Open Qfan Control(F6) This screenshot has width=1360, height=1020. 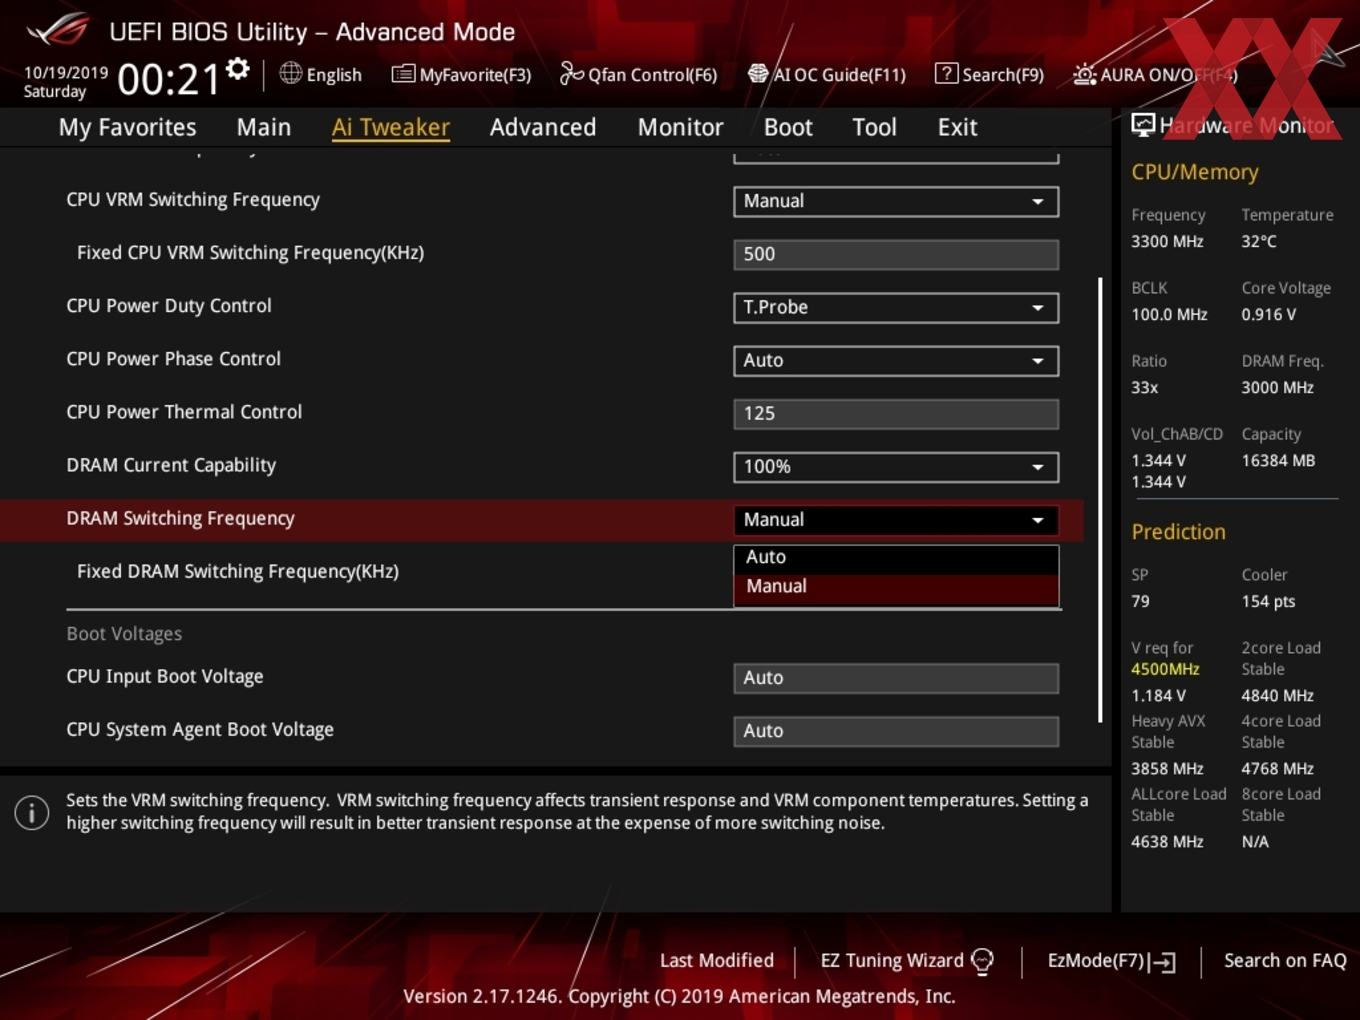(638, 75)
